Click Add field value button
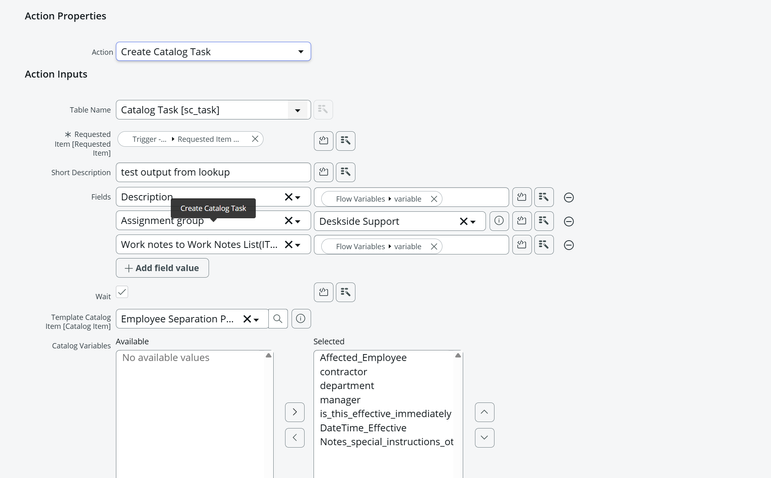 point(163,268)
